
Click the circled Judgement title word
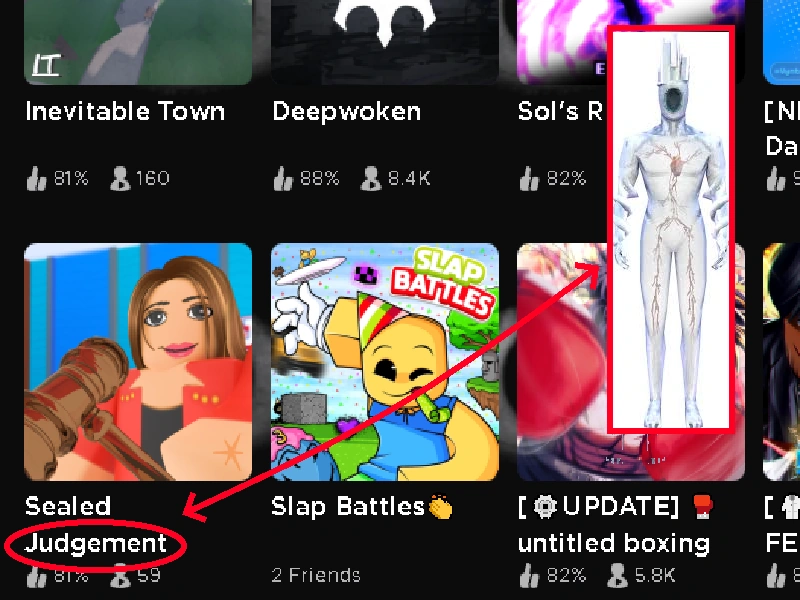point(96,544)
